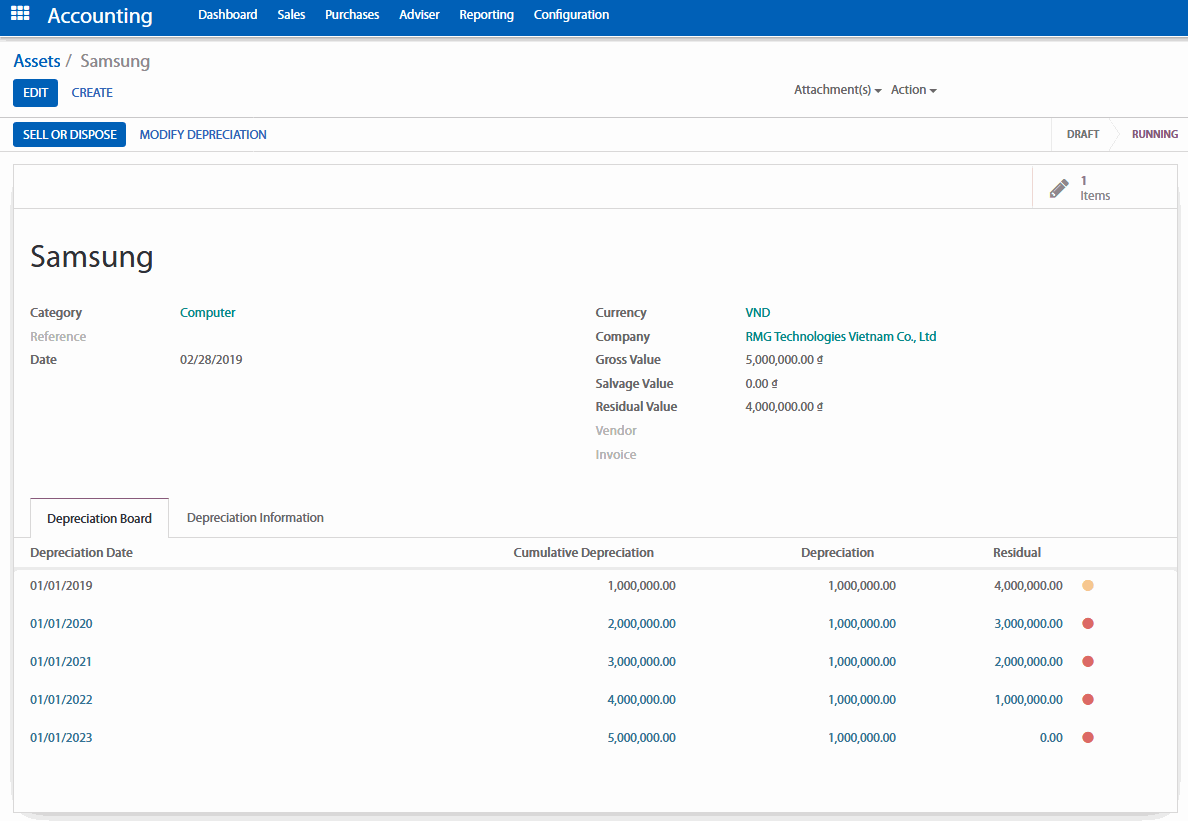Screen dimensions: 1188x821
Task: Click the pencil Items icon
Action: (x=1059, y=188)
